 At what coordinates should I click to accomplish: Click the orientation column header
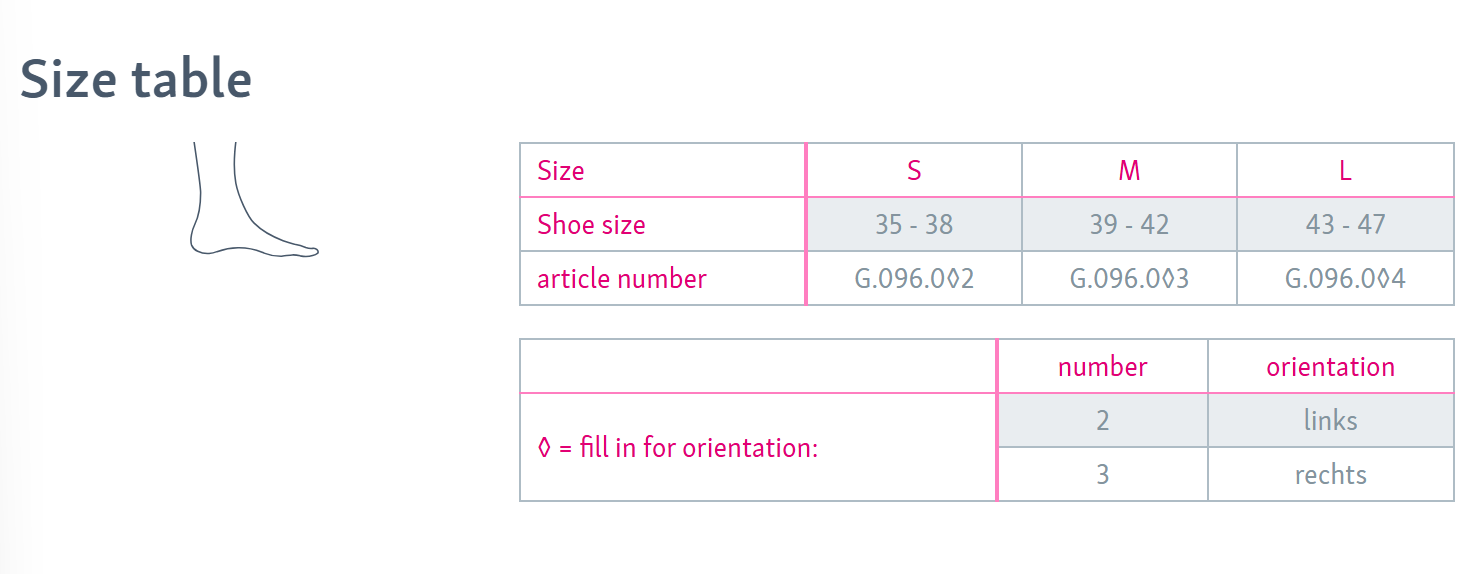pyautogui.click(x=1330, y=367)
